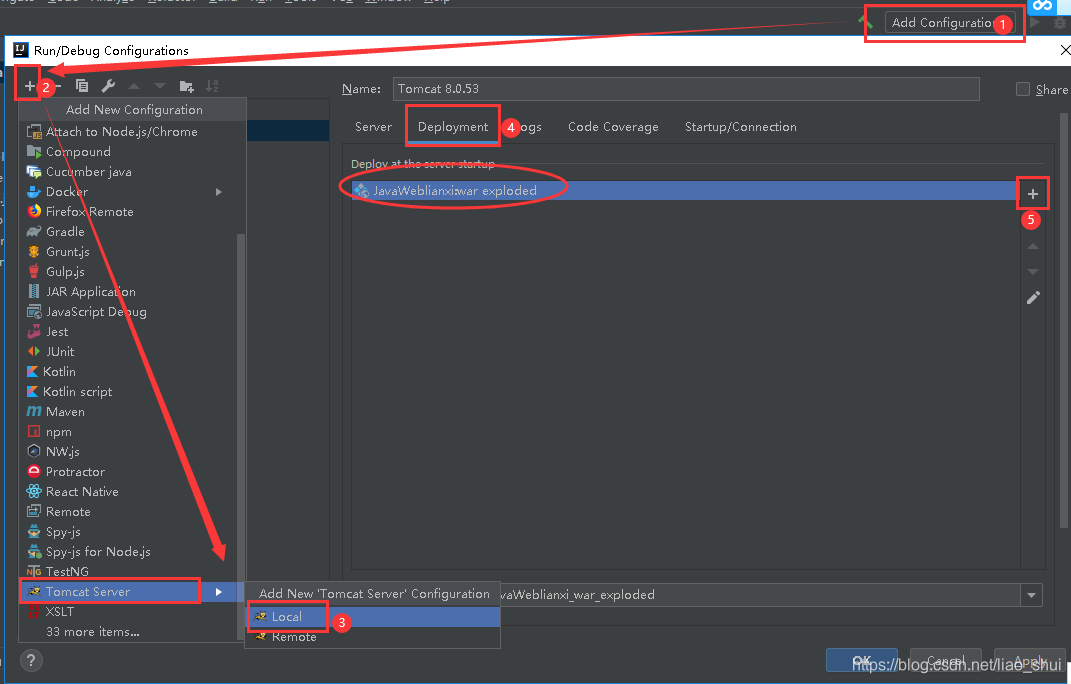Open the Code Coverage tab
The image size is (1071, 684).
point(613,127)
